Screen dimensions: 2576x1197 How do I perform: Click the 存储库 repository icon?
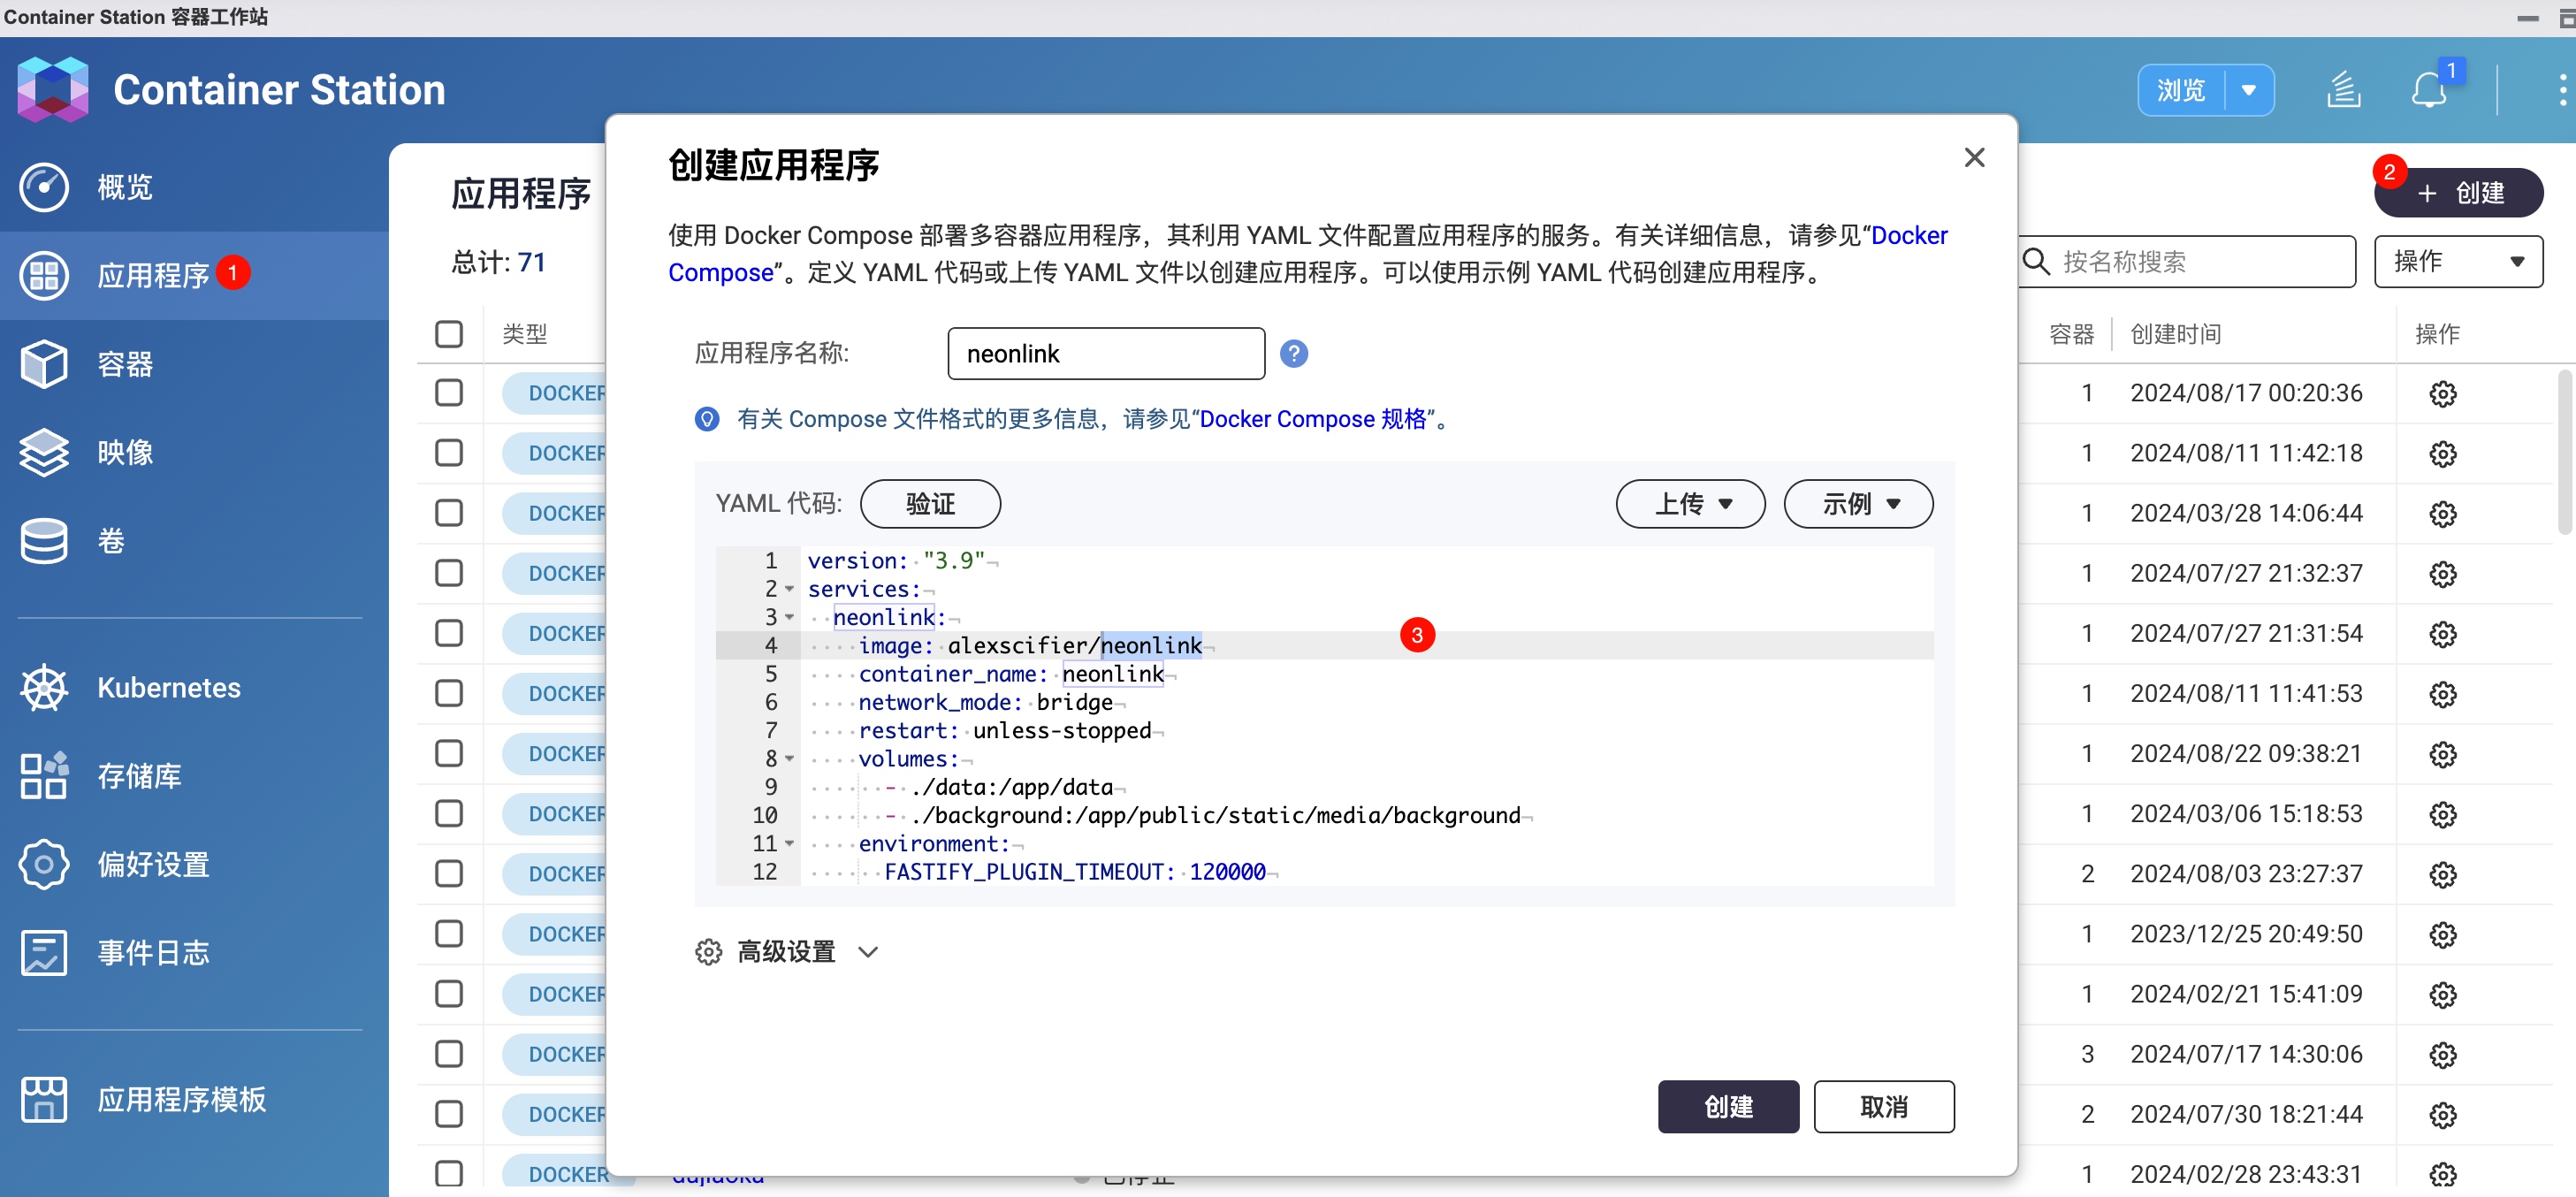pos(44,775)
